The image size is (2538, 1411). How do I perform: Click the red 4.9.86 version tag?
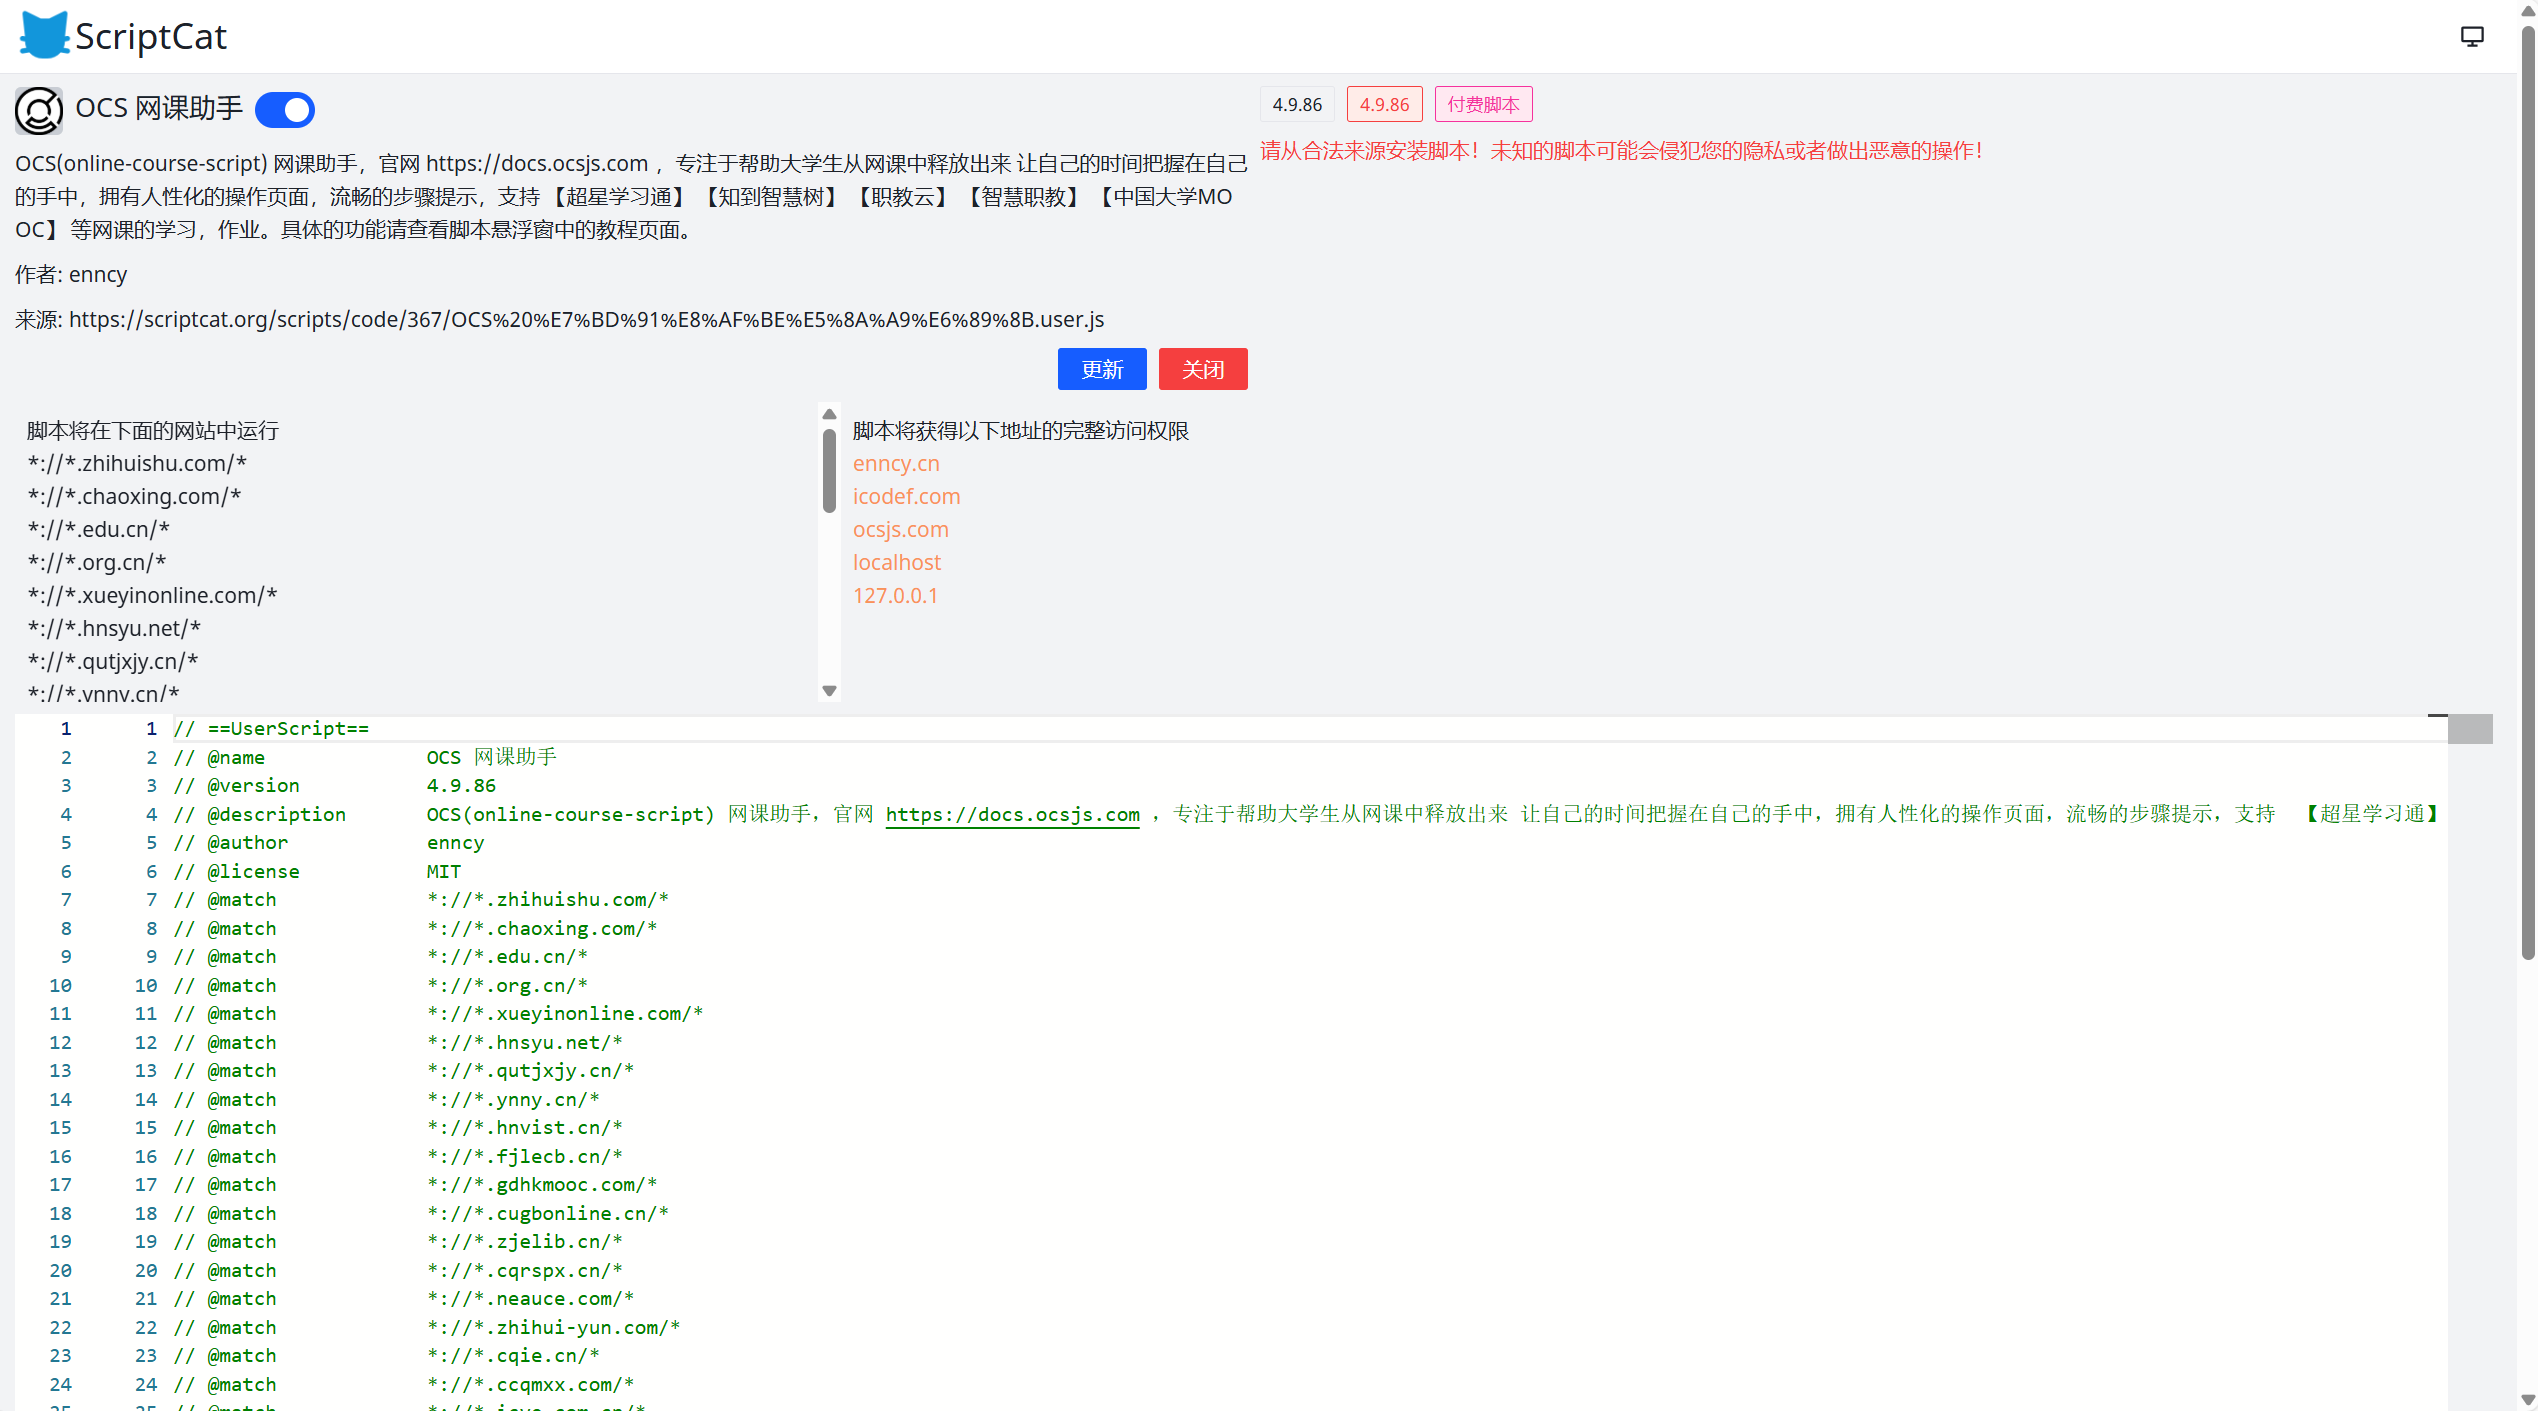[x=1383, y=104]
